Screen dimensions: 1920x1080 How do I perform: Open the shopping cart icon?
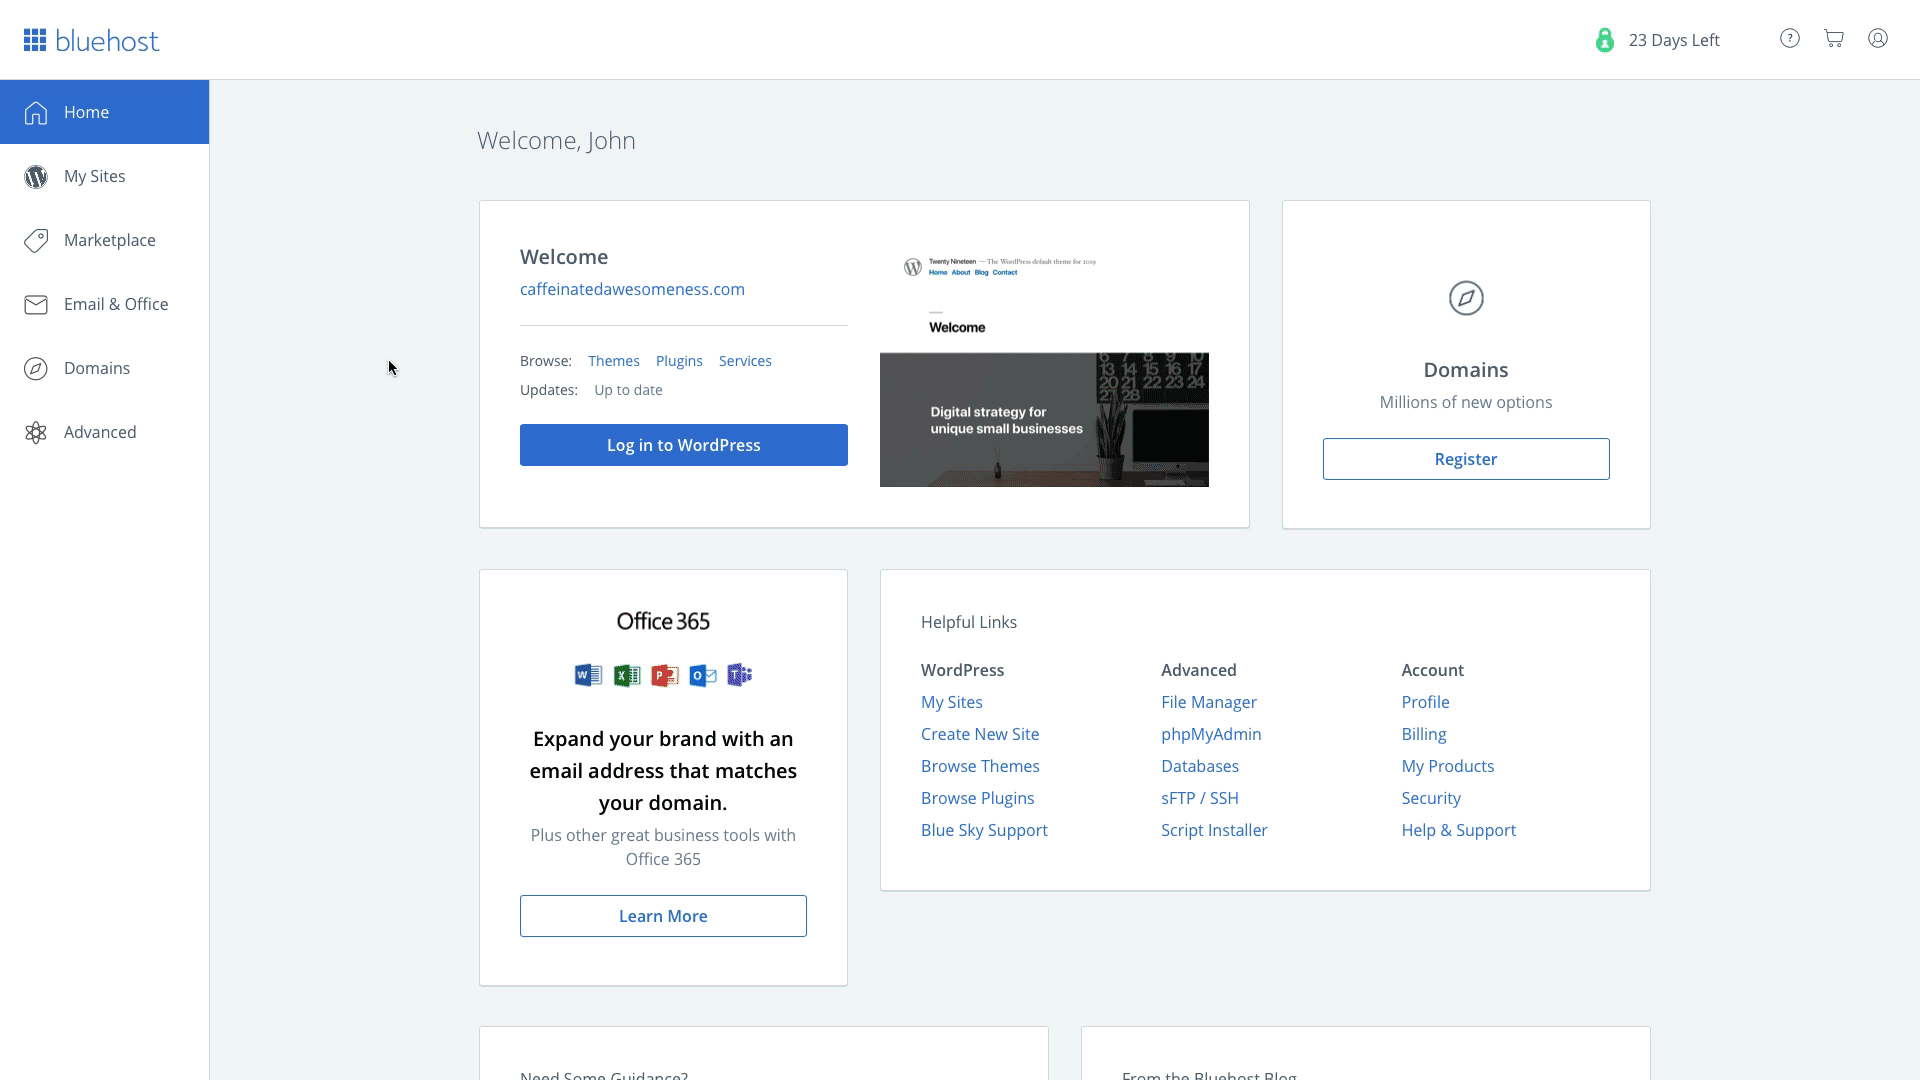(x=1834, y=39)
